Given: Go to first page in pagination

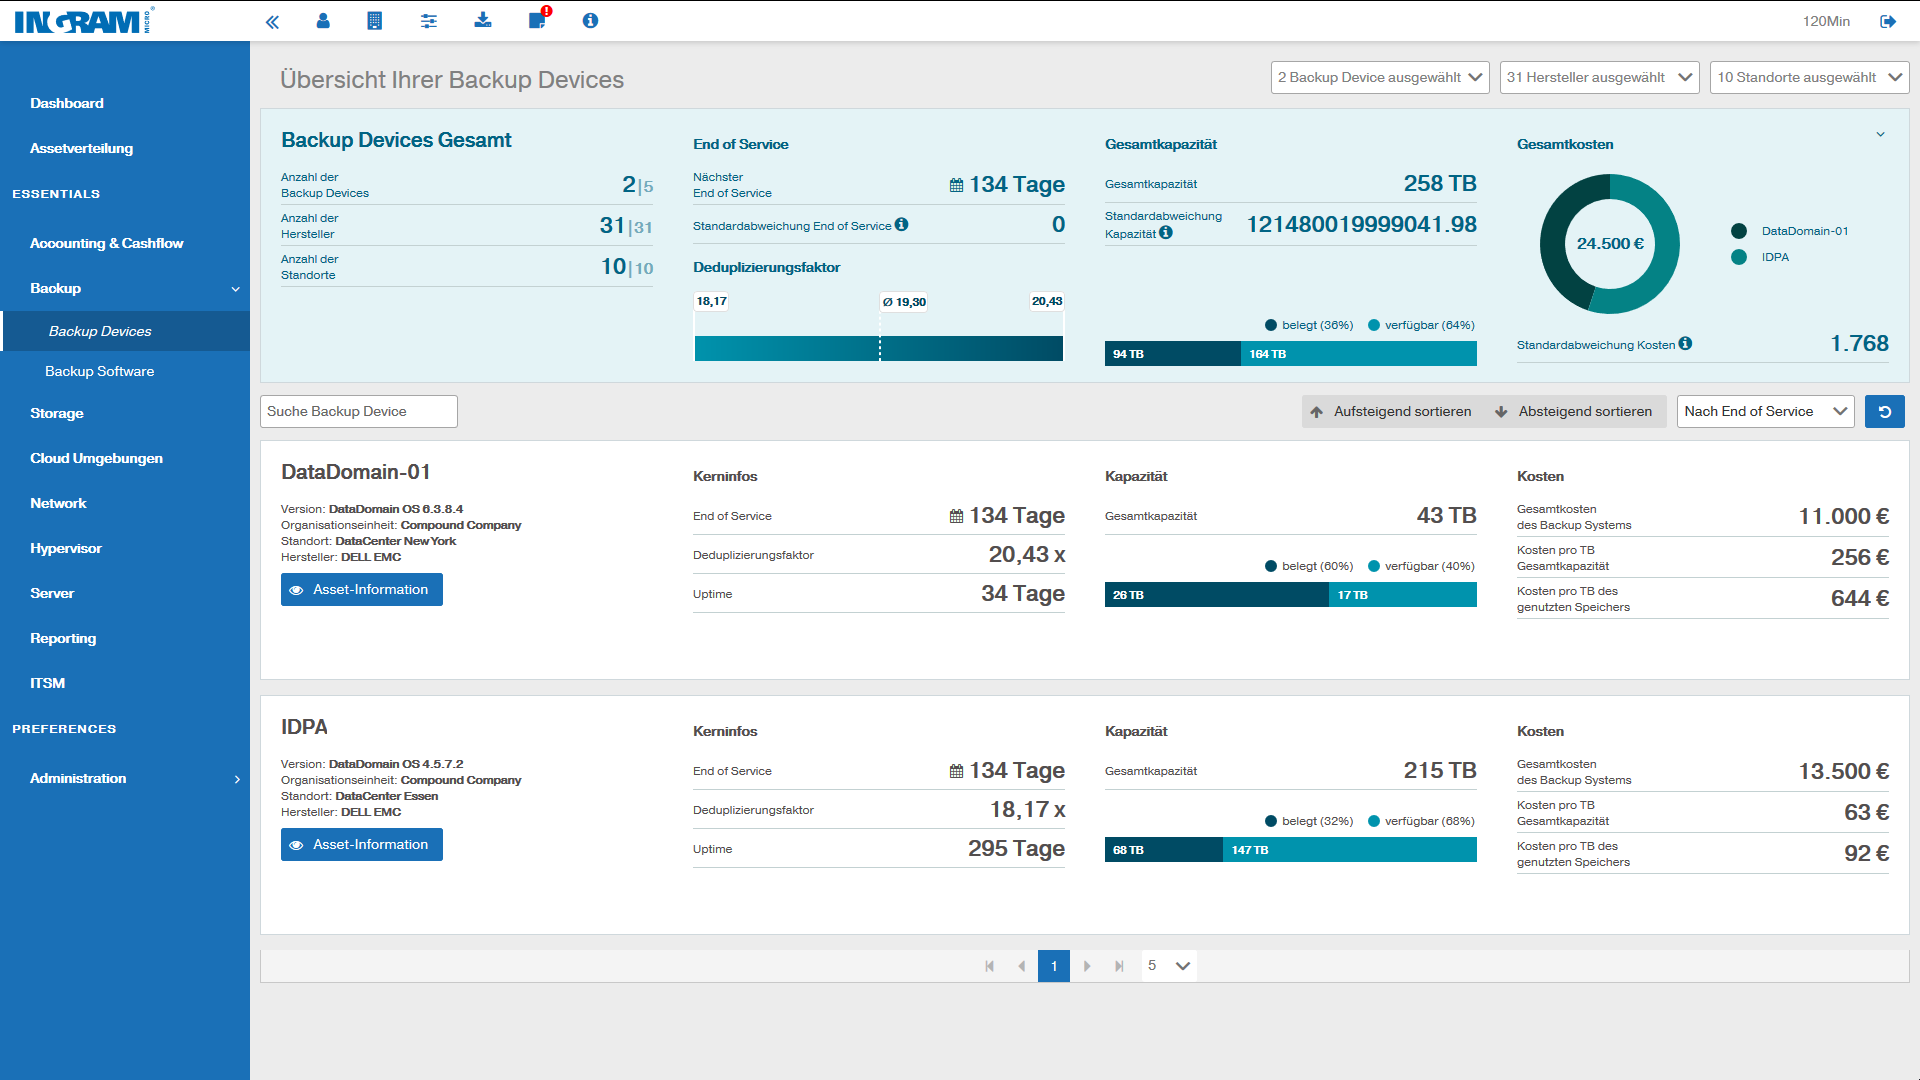Looking at the screenshot, I should click(x=990, y=966).
